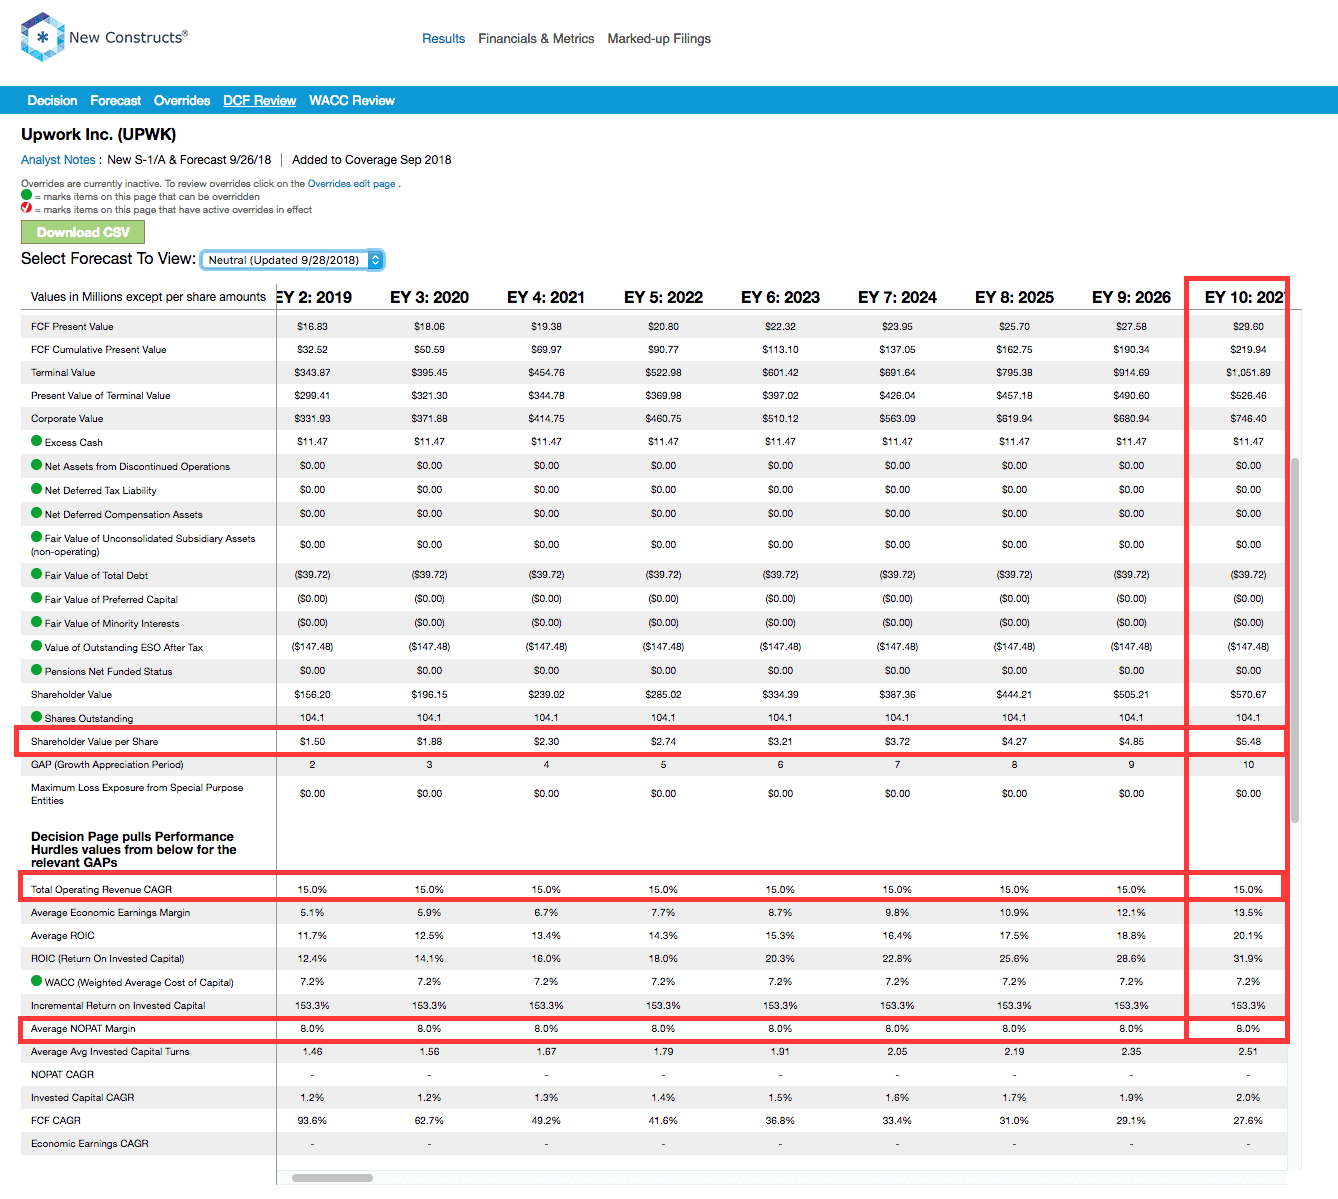Select the EY 7: 2024 column header
Screen dimensions: 1338x1199
(897, 298)
